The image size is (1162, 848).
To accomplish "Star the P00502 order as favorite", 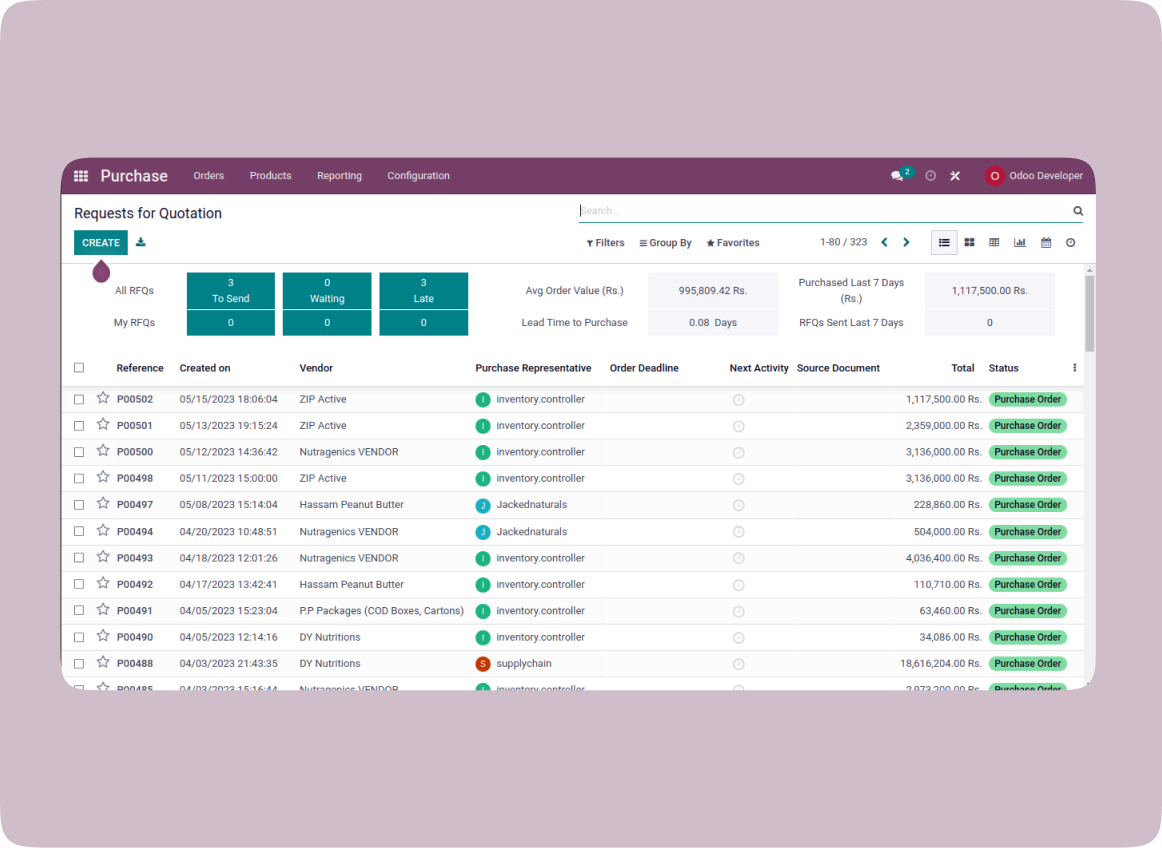I will [103, 398].
